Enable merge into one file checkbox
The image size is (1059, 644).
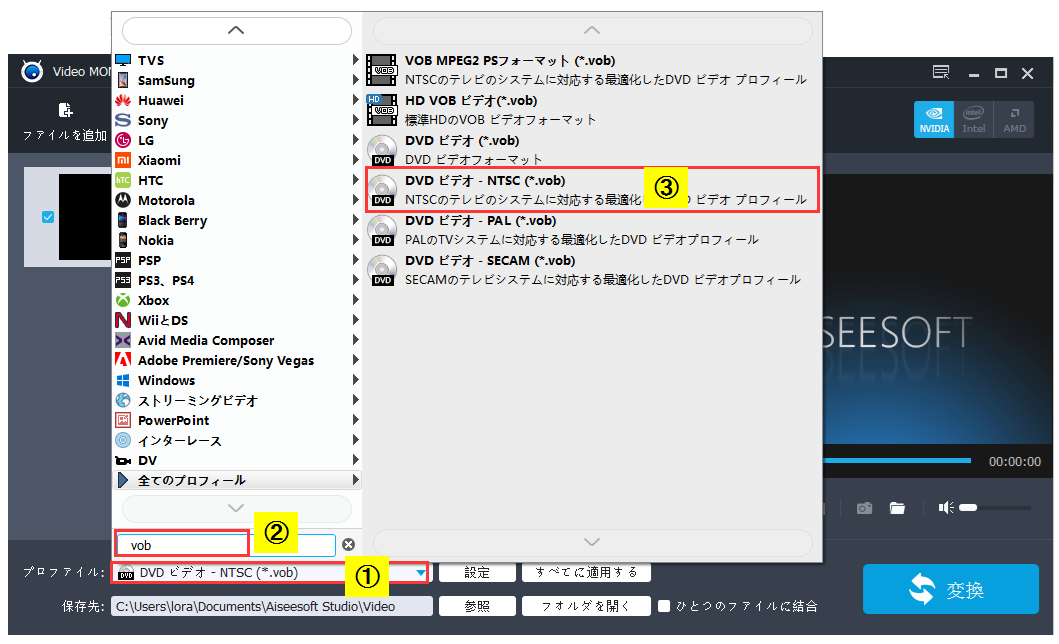click(x=664, y=606)
